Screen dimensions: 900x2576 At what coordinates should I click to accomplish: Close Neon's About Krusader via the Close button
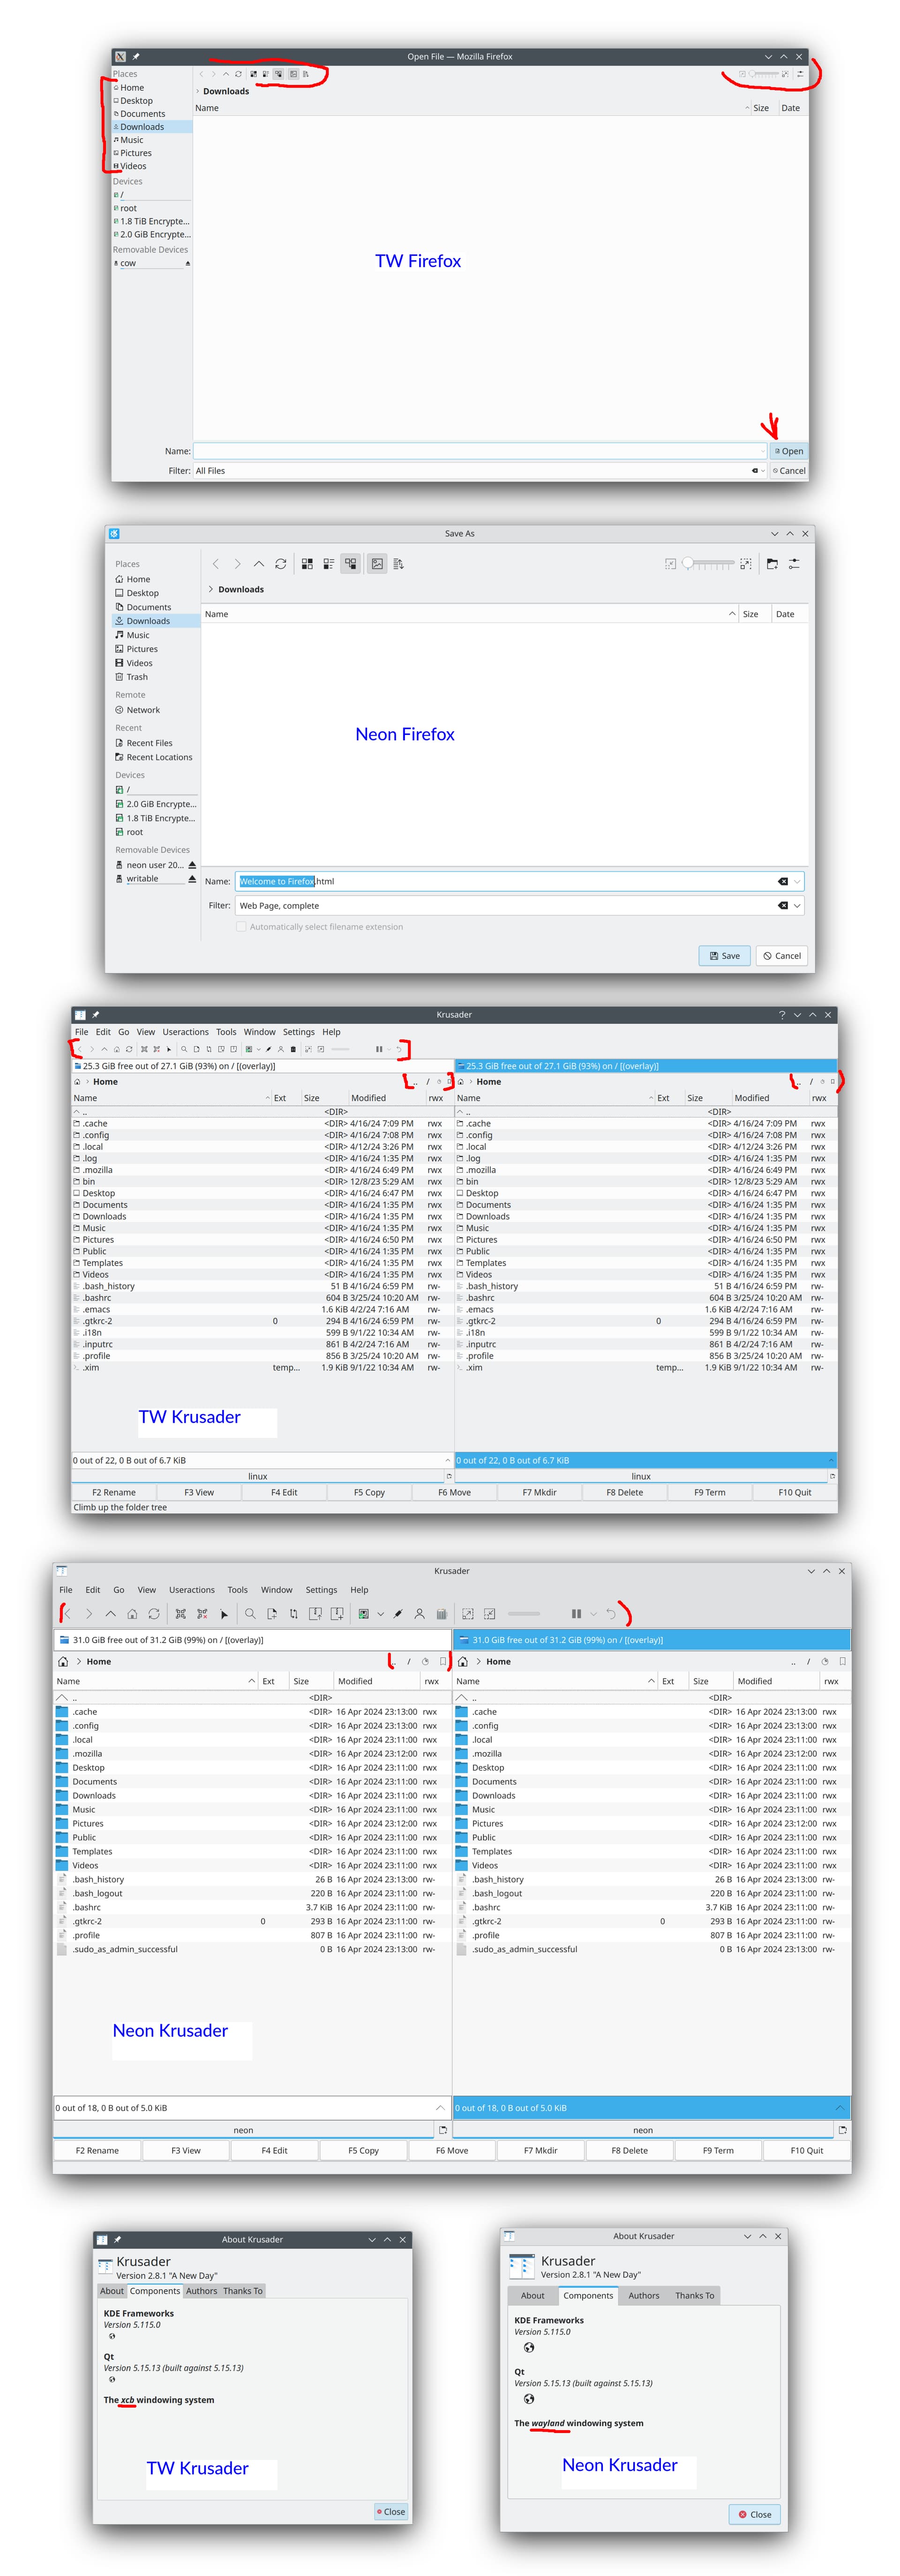click(x=755, y=2514)
